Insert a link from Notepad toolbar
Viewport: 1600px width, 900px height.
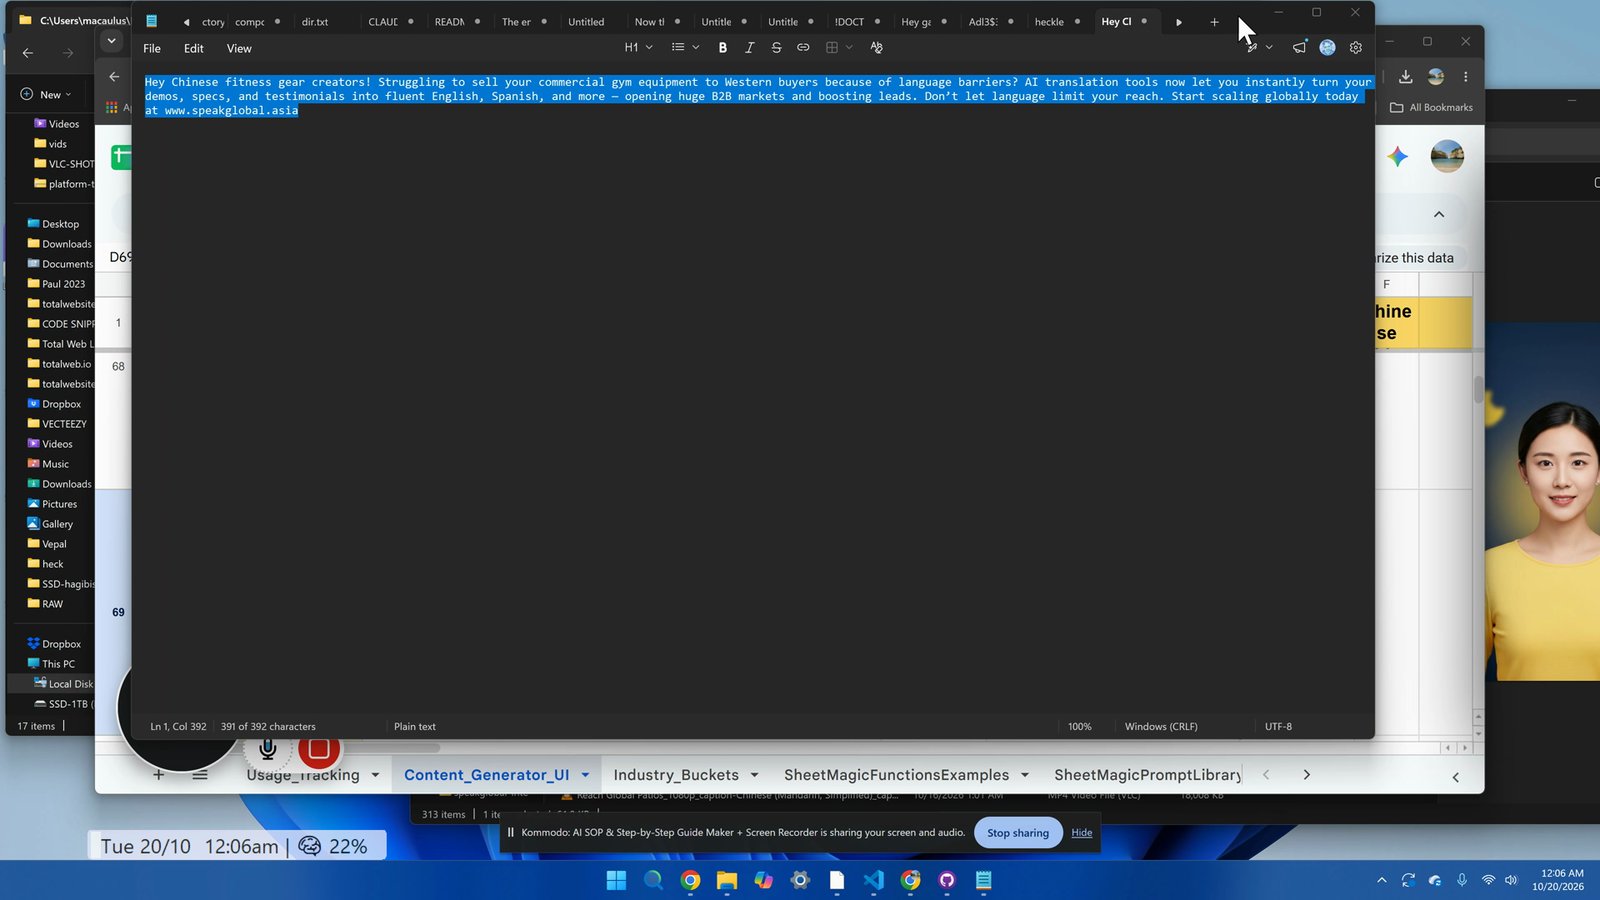tap(803, 48)
